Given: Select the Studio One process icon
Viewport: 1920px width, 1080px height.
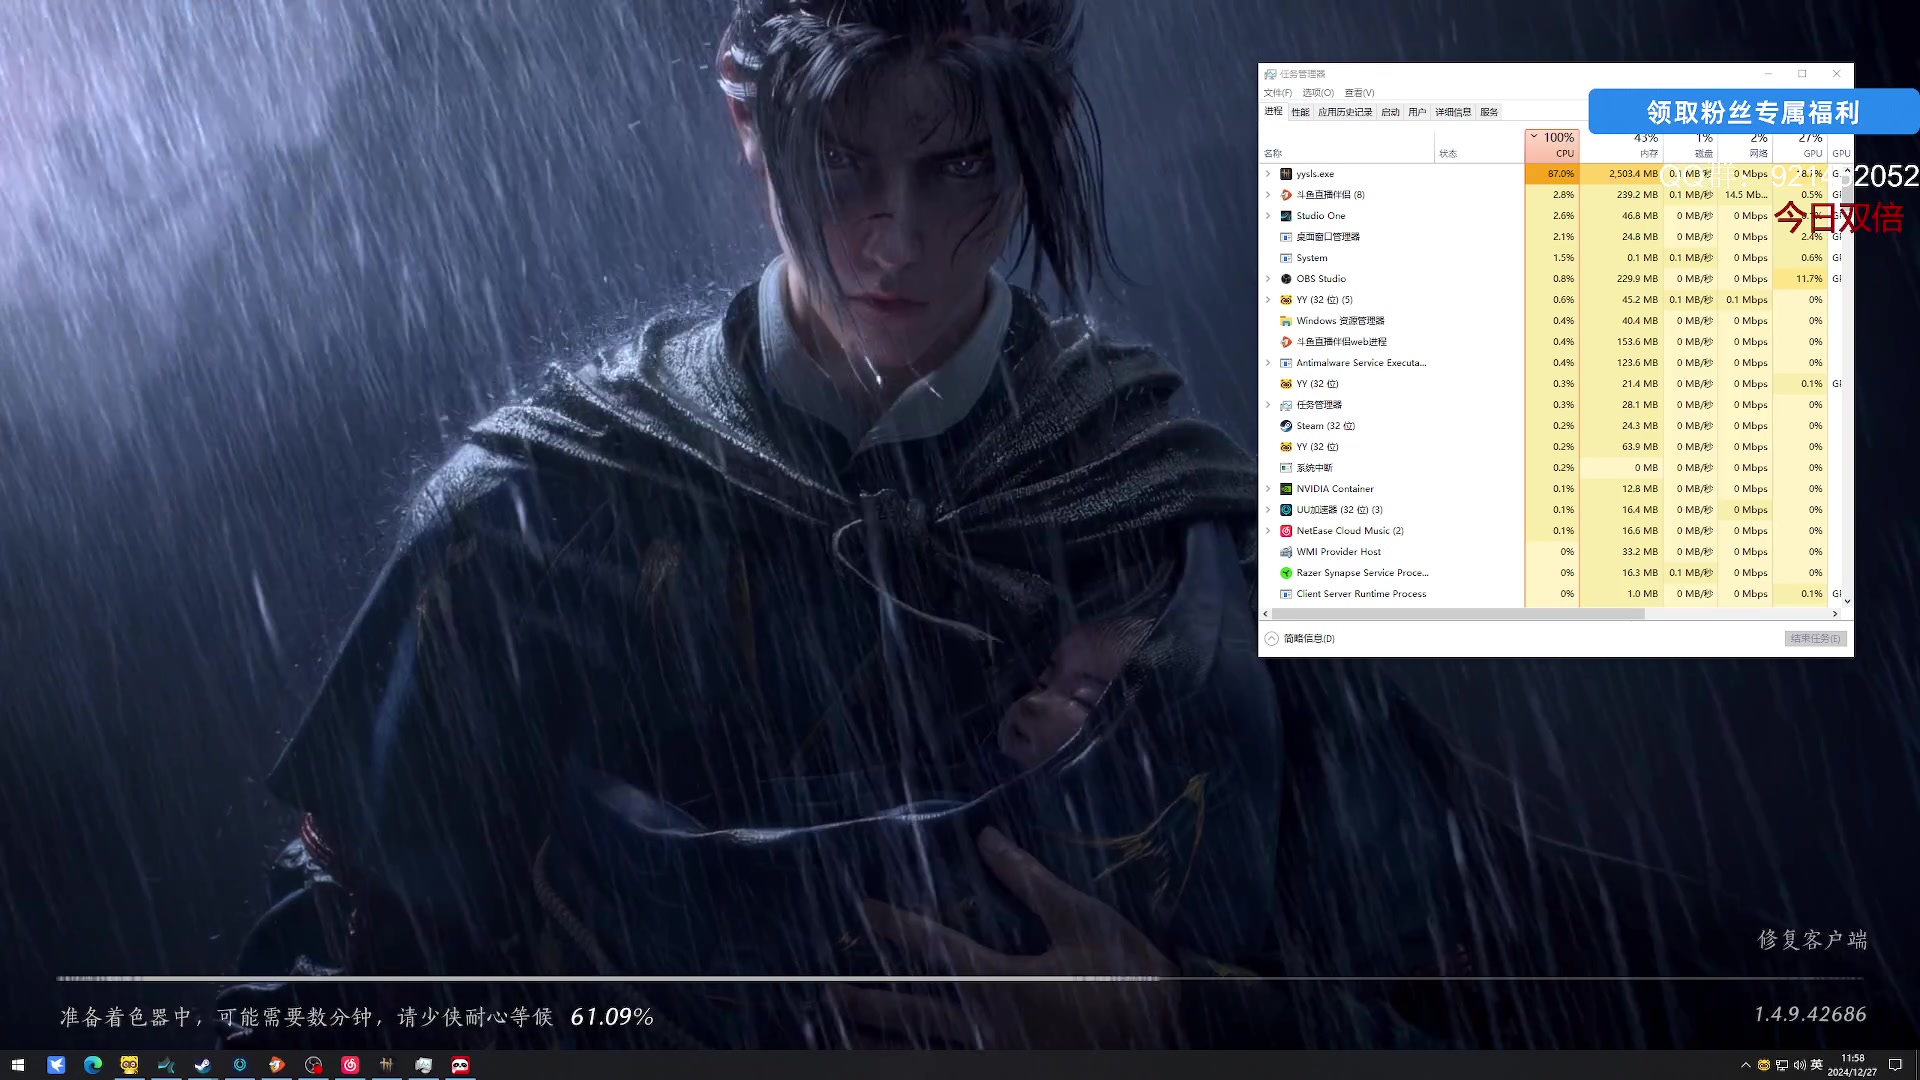Looking at the screenshot, I should tap(1286, 216).
